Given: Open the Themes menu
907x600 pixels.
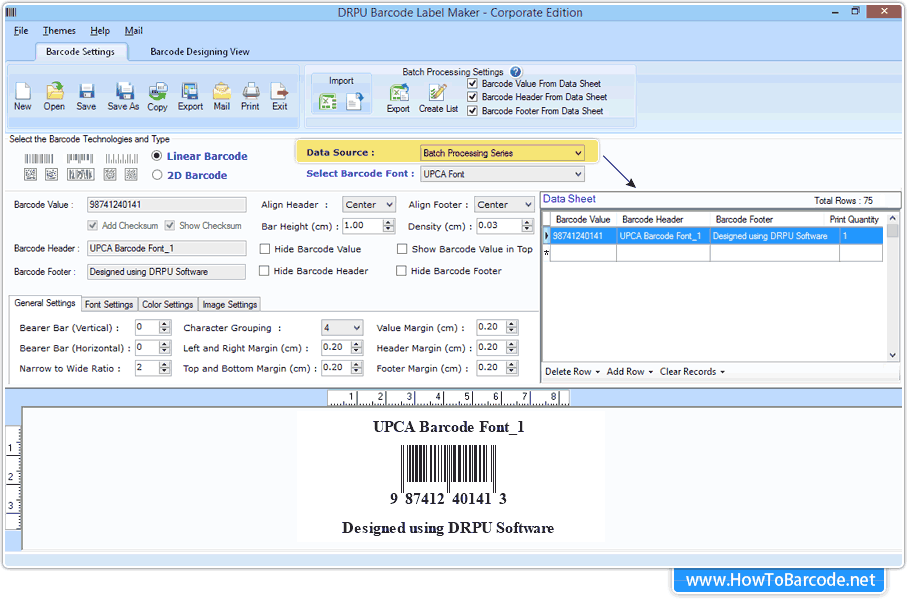Looking at the screenshot, I should coord(59,31).
